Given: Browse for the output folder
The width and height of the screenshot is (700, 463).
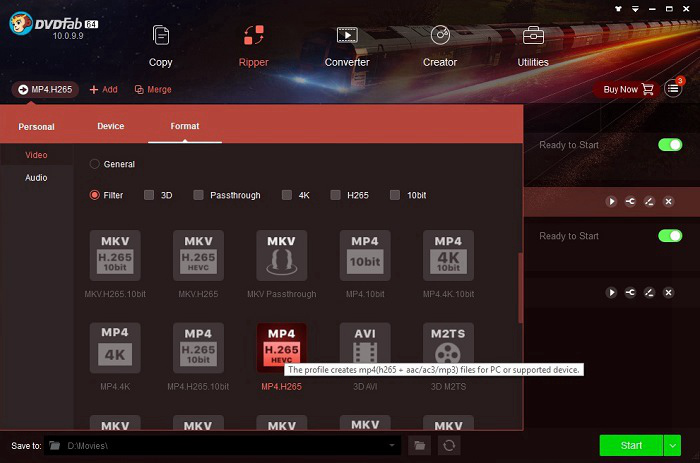Looking at the screenshot, I should coord(420,445).
